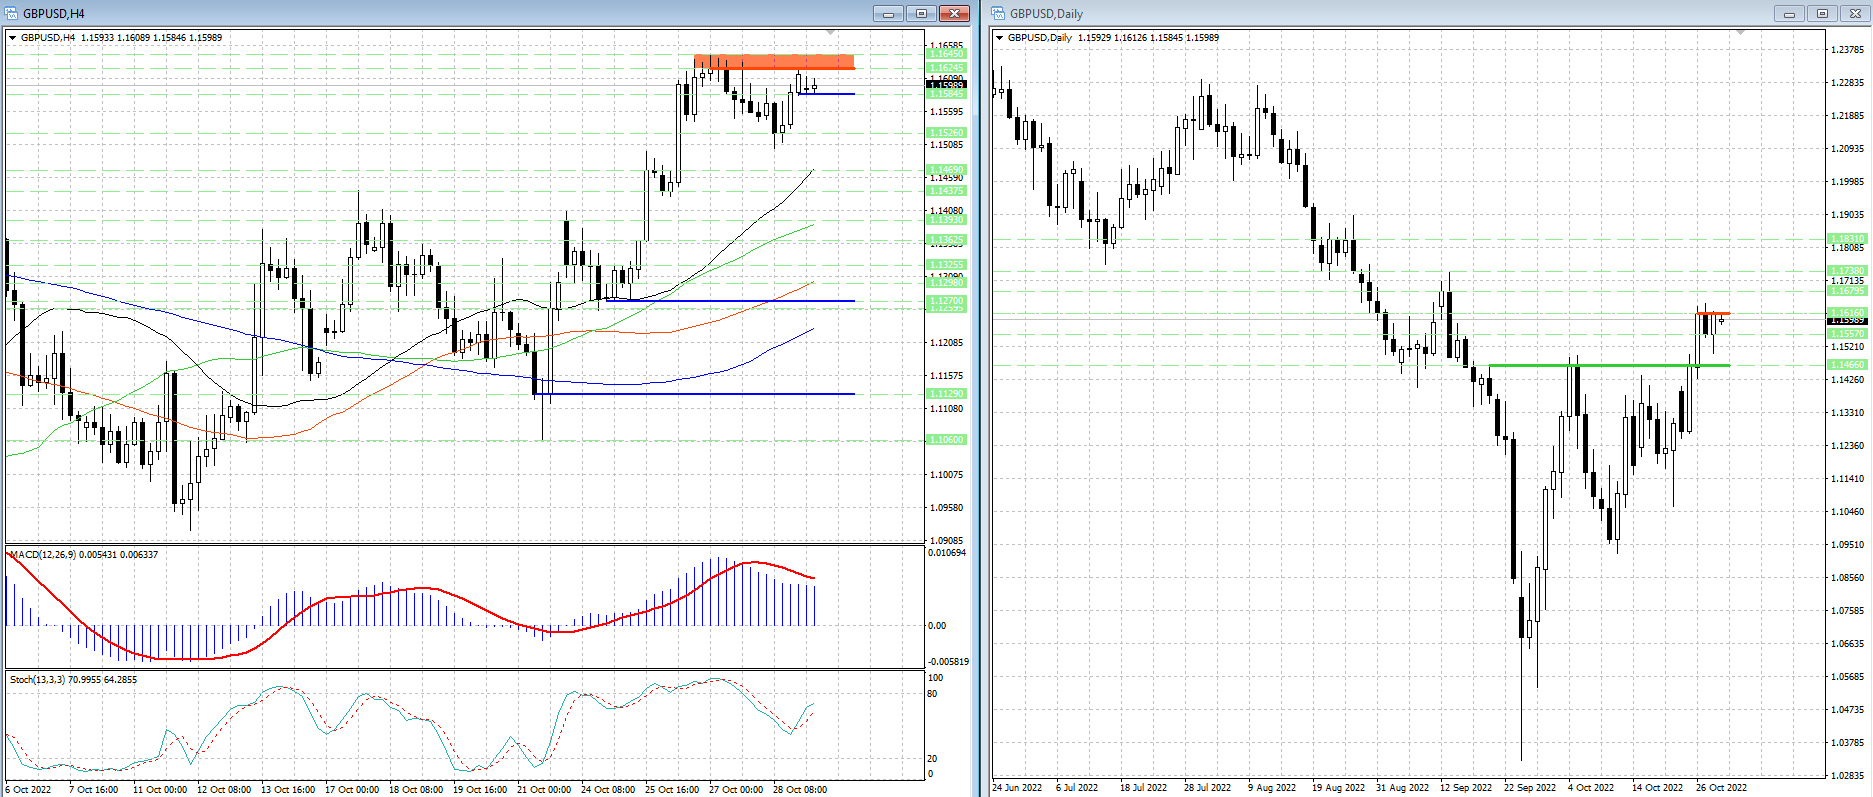The image size is (1873, 797).
Task: Click the Daily chart shift triangle marker
Action: (x=1740, y=33)
